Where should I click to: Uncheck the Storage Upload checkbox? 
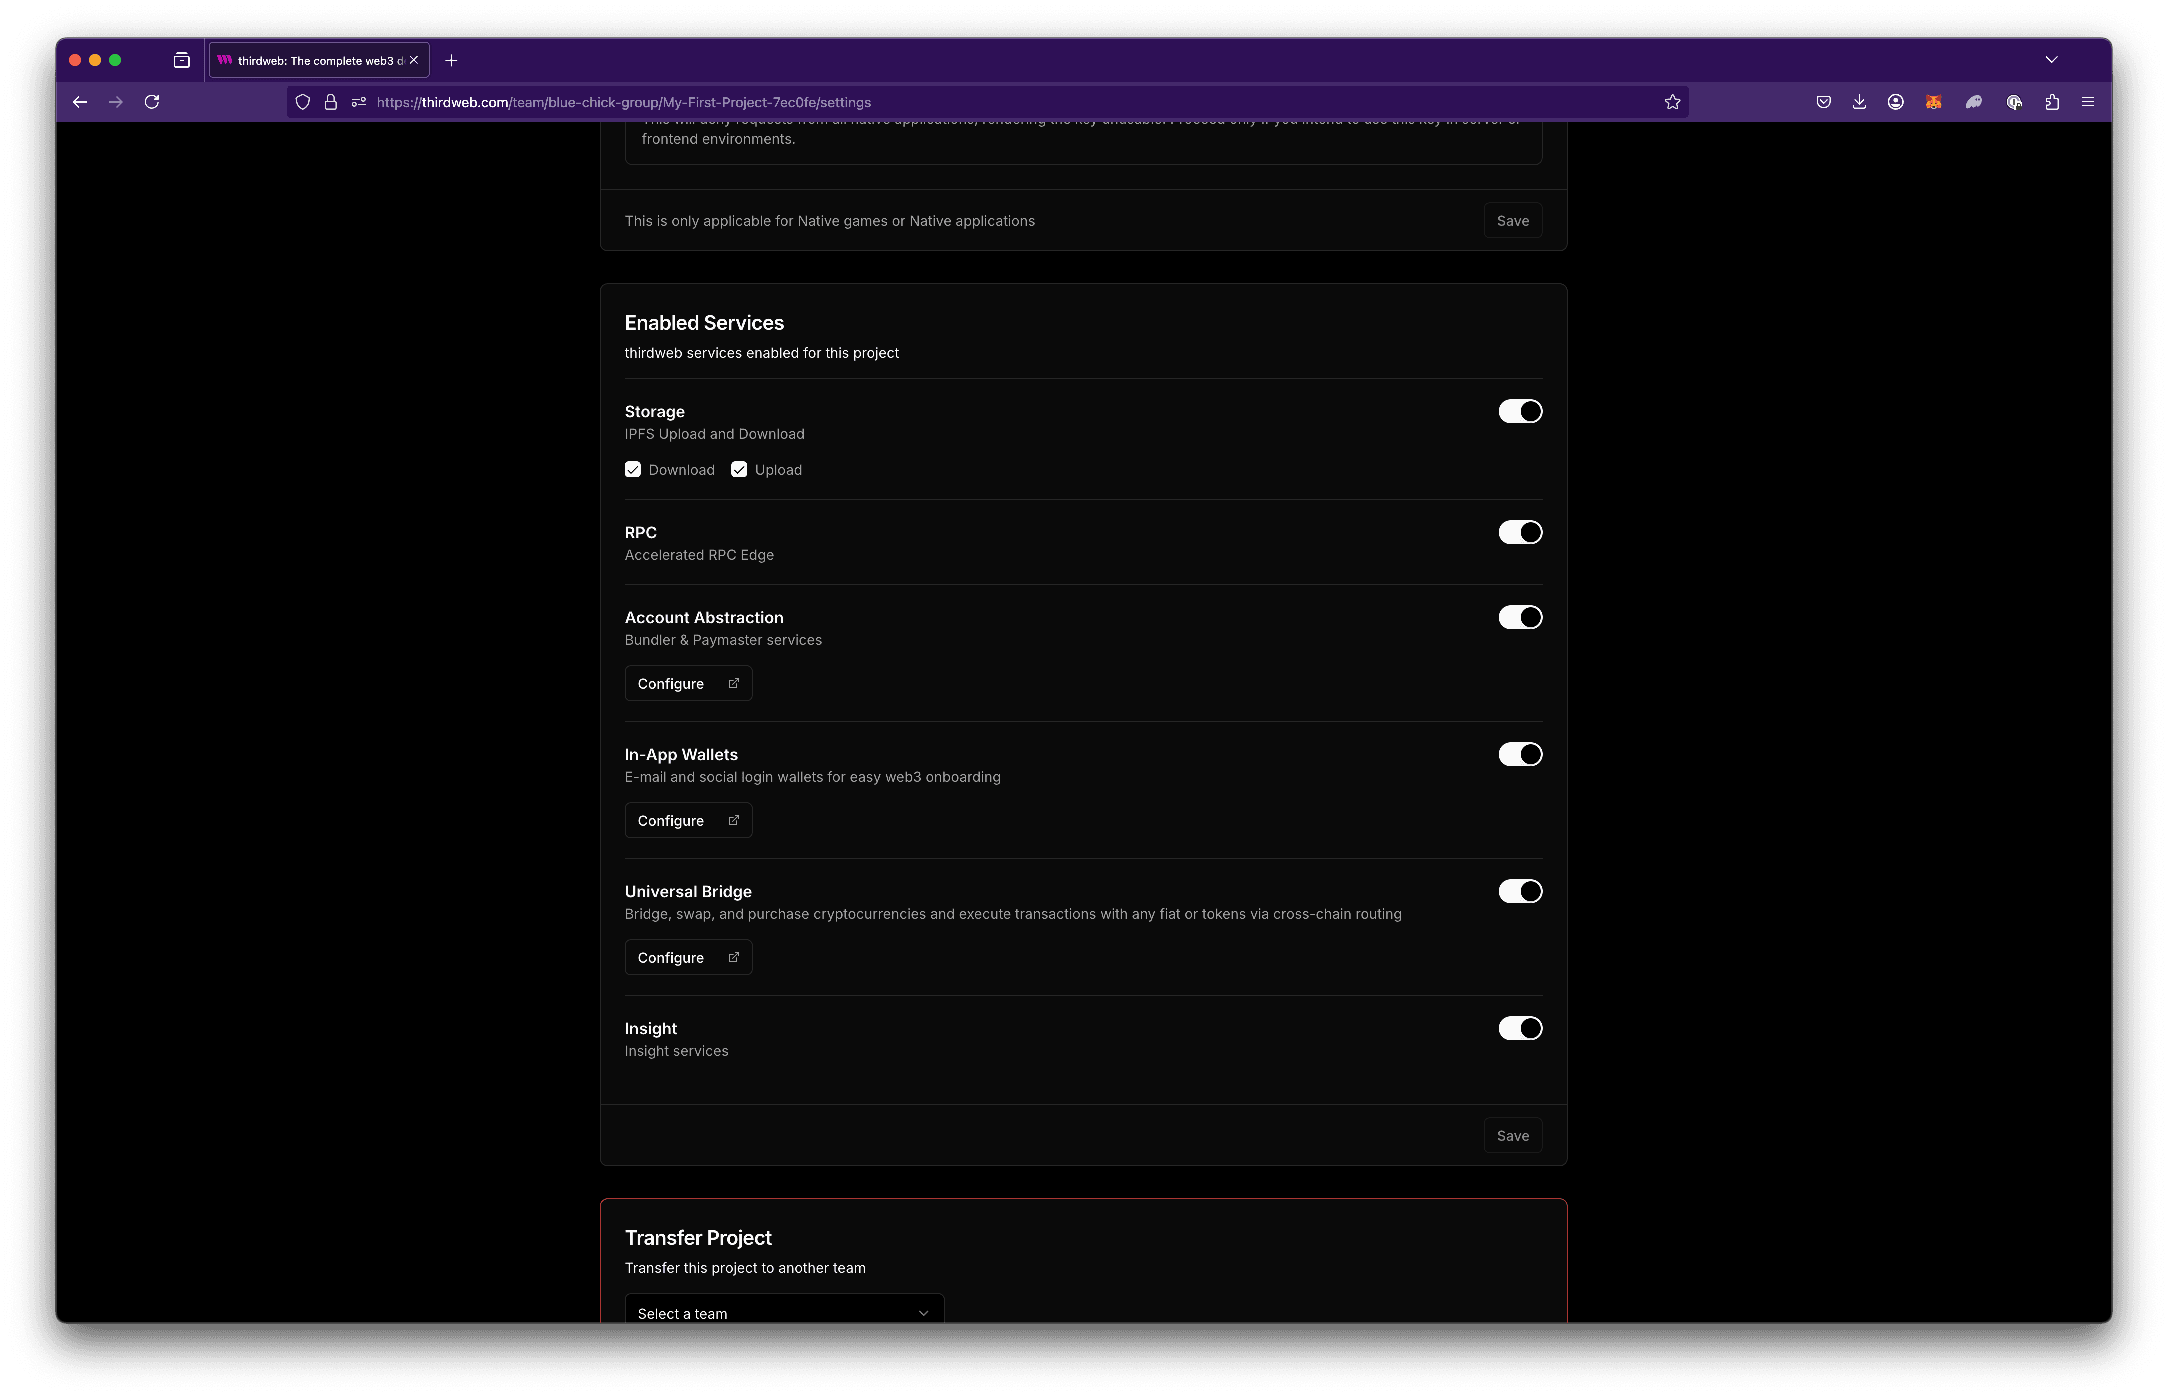tap(739, 470)
